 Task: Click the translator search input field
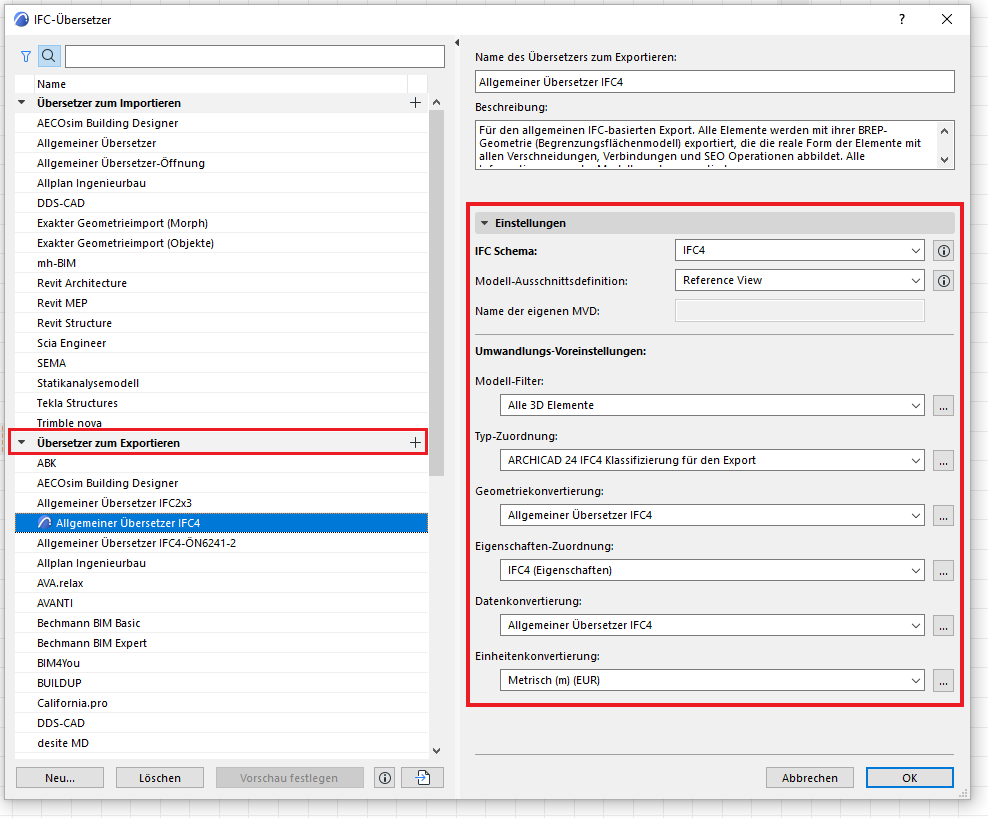254,56
